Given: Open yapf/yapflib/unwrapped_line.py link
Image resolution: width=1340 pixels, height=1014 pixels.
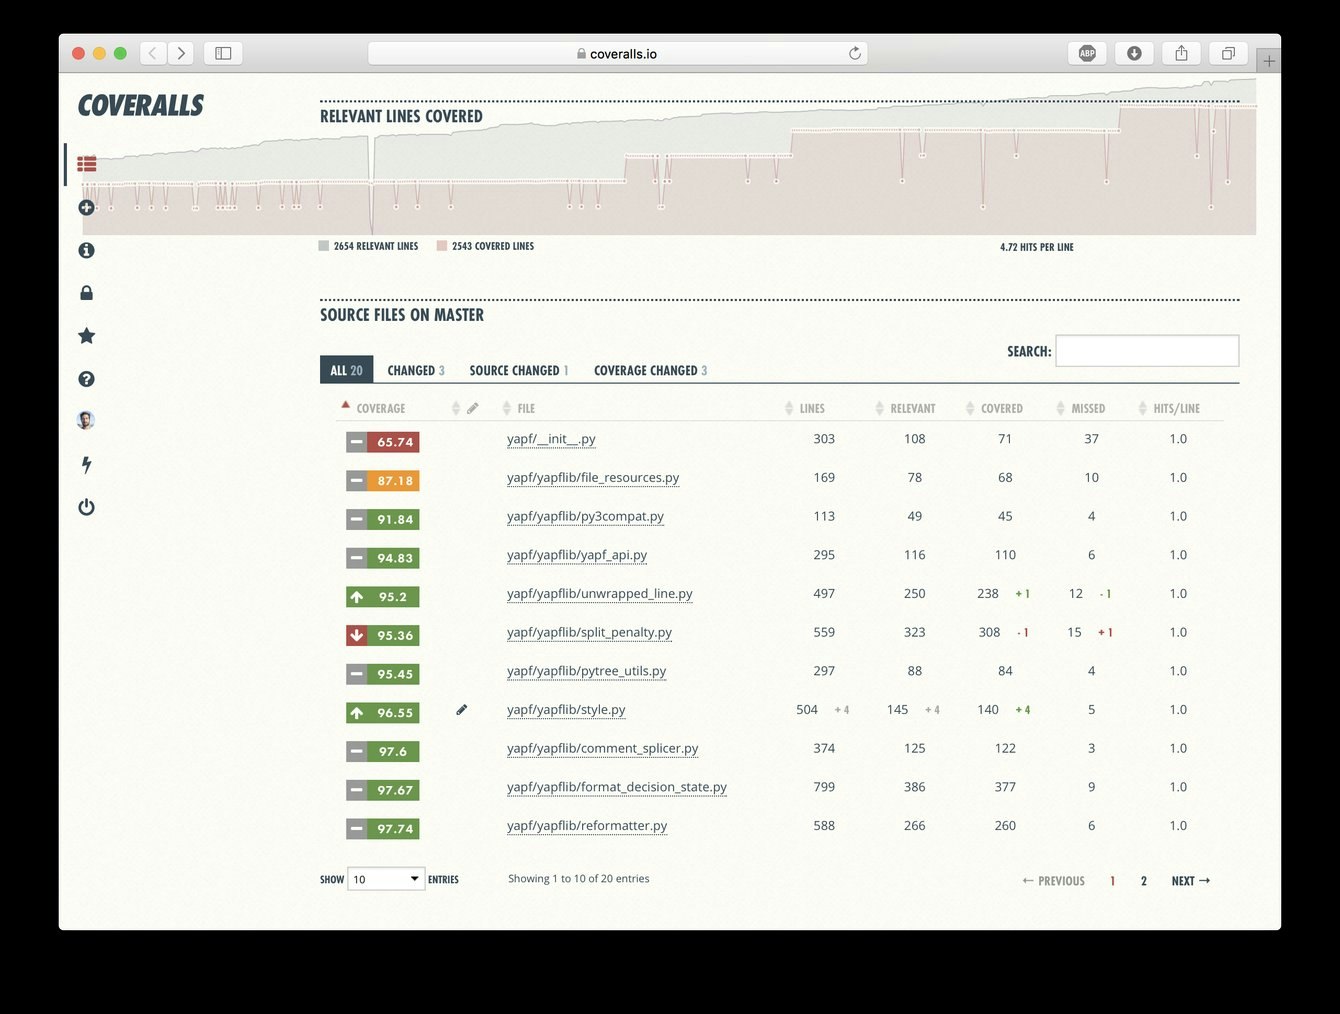Looking at the screenshot, I should tap(600, 594).
